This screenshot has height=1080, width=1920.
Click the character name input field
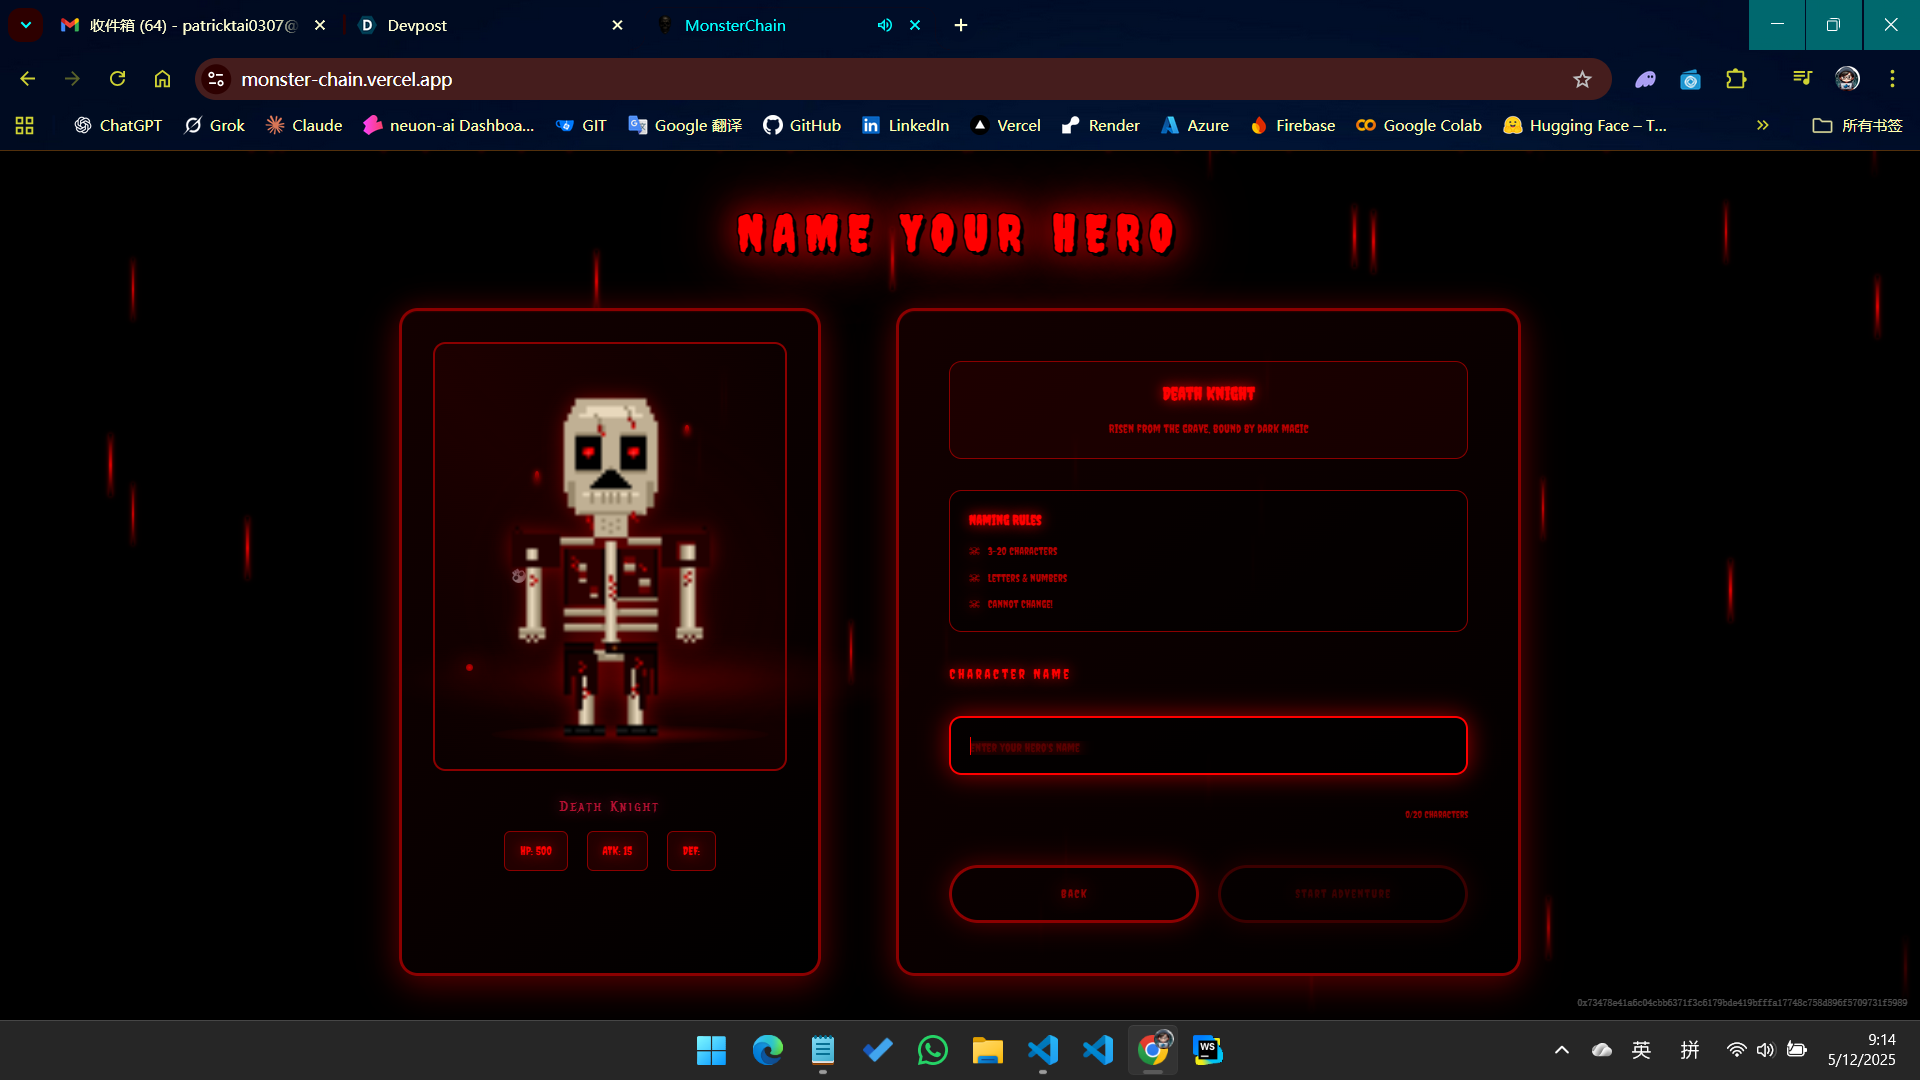coord(1208,746)
